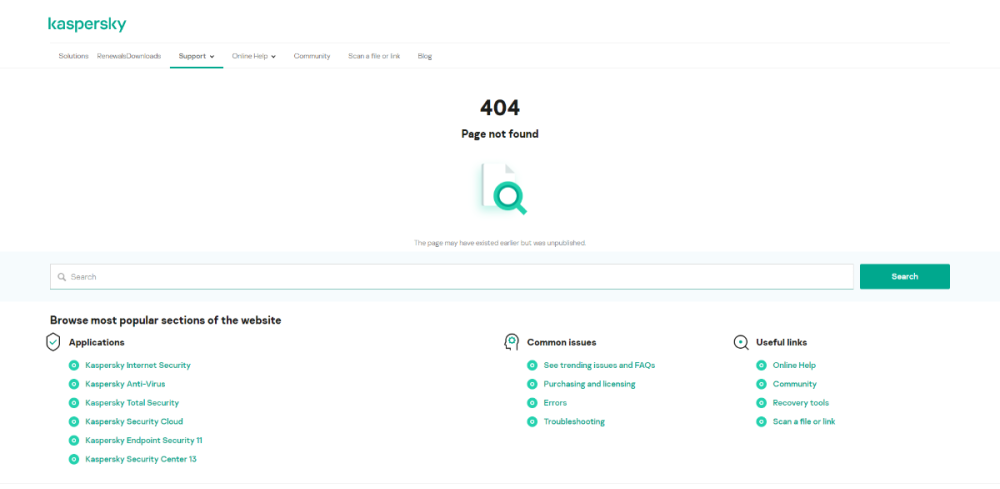The image size is (1000, 489).
Task: Click bullet icon beside Recovery tools
Action: (x=761, y=403)
